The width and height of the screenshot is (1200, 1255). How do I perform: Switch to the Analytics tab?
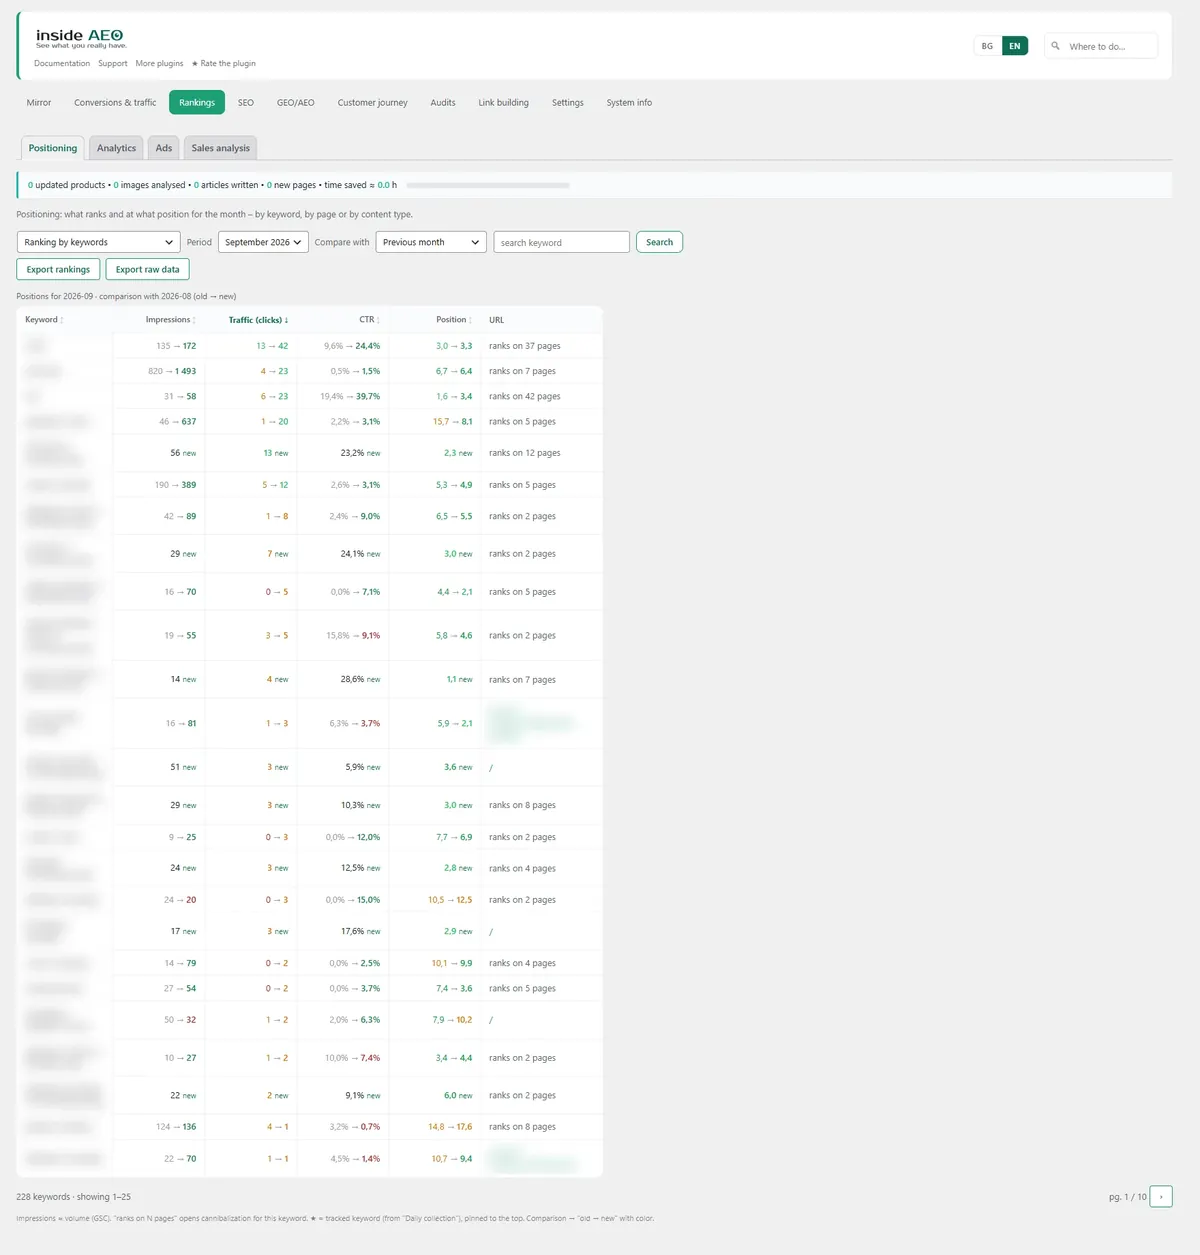pyautogui.click(x=116, y=148)
